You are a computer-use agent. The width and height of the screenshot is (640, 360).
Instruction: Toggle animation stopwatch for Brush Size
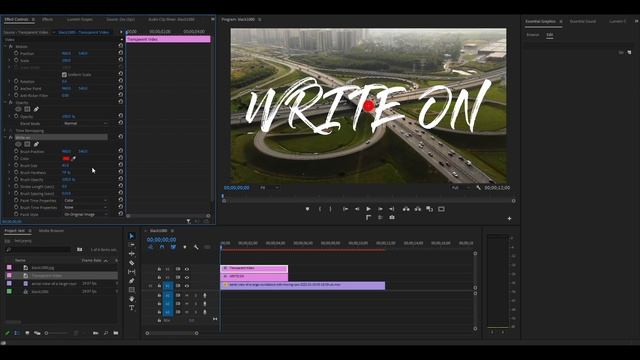pyautogui.click(x=16, y=165)
